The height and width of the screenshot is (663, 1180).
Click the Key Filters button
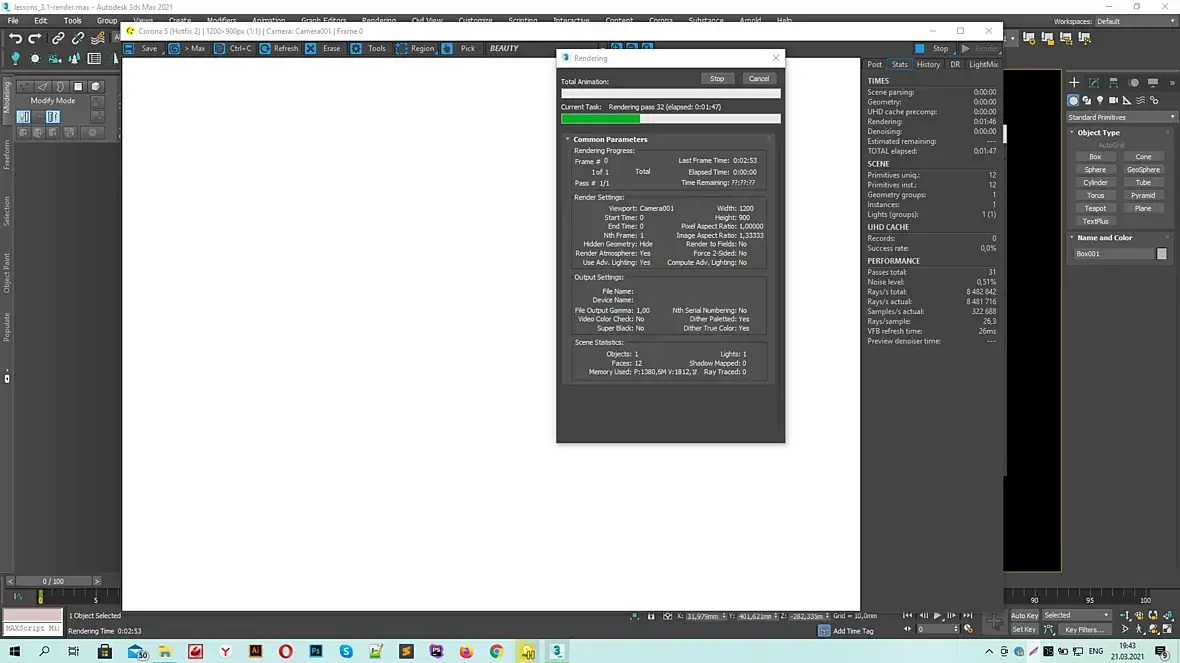point(1084,630)
